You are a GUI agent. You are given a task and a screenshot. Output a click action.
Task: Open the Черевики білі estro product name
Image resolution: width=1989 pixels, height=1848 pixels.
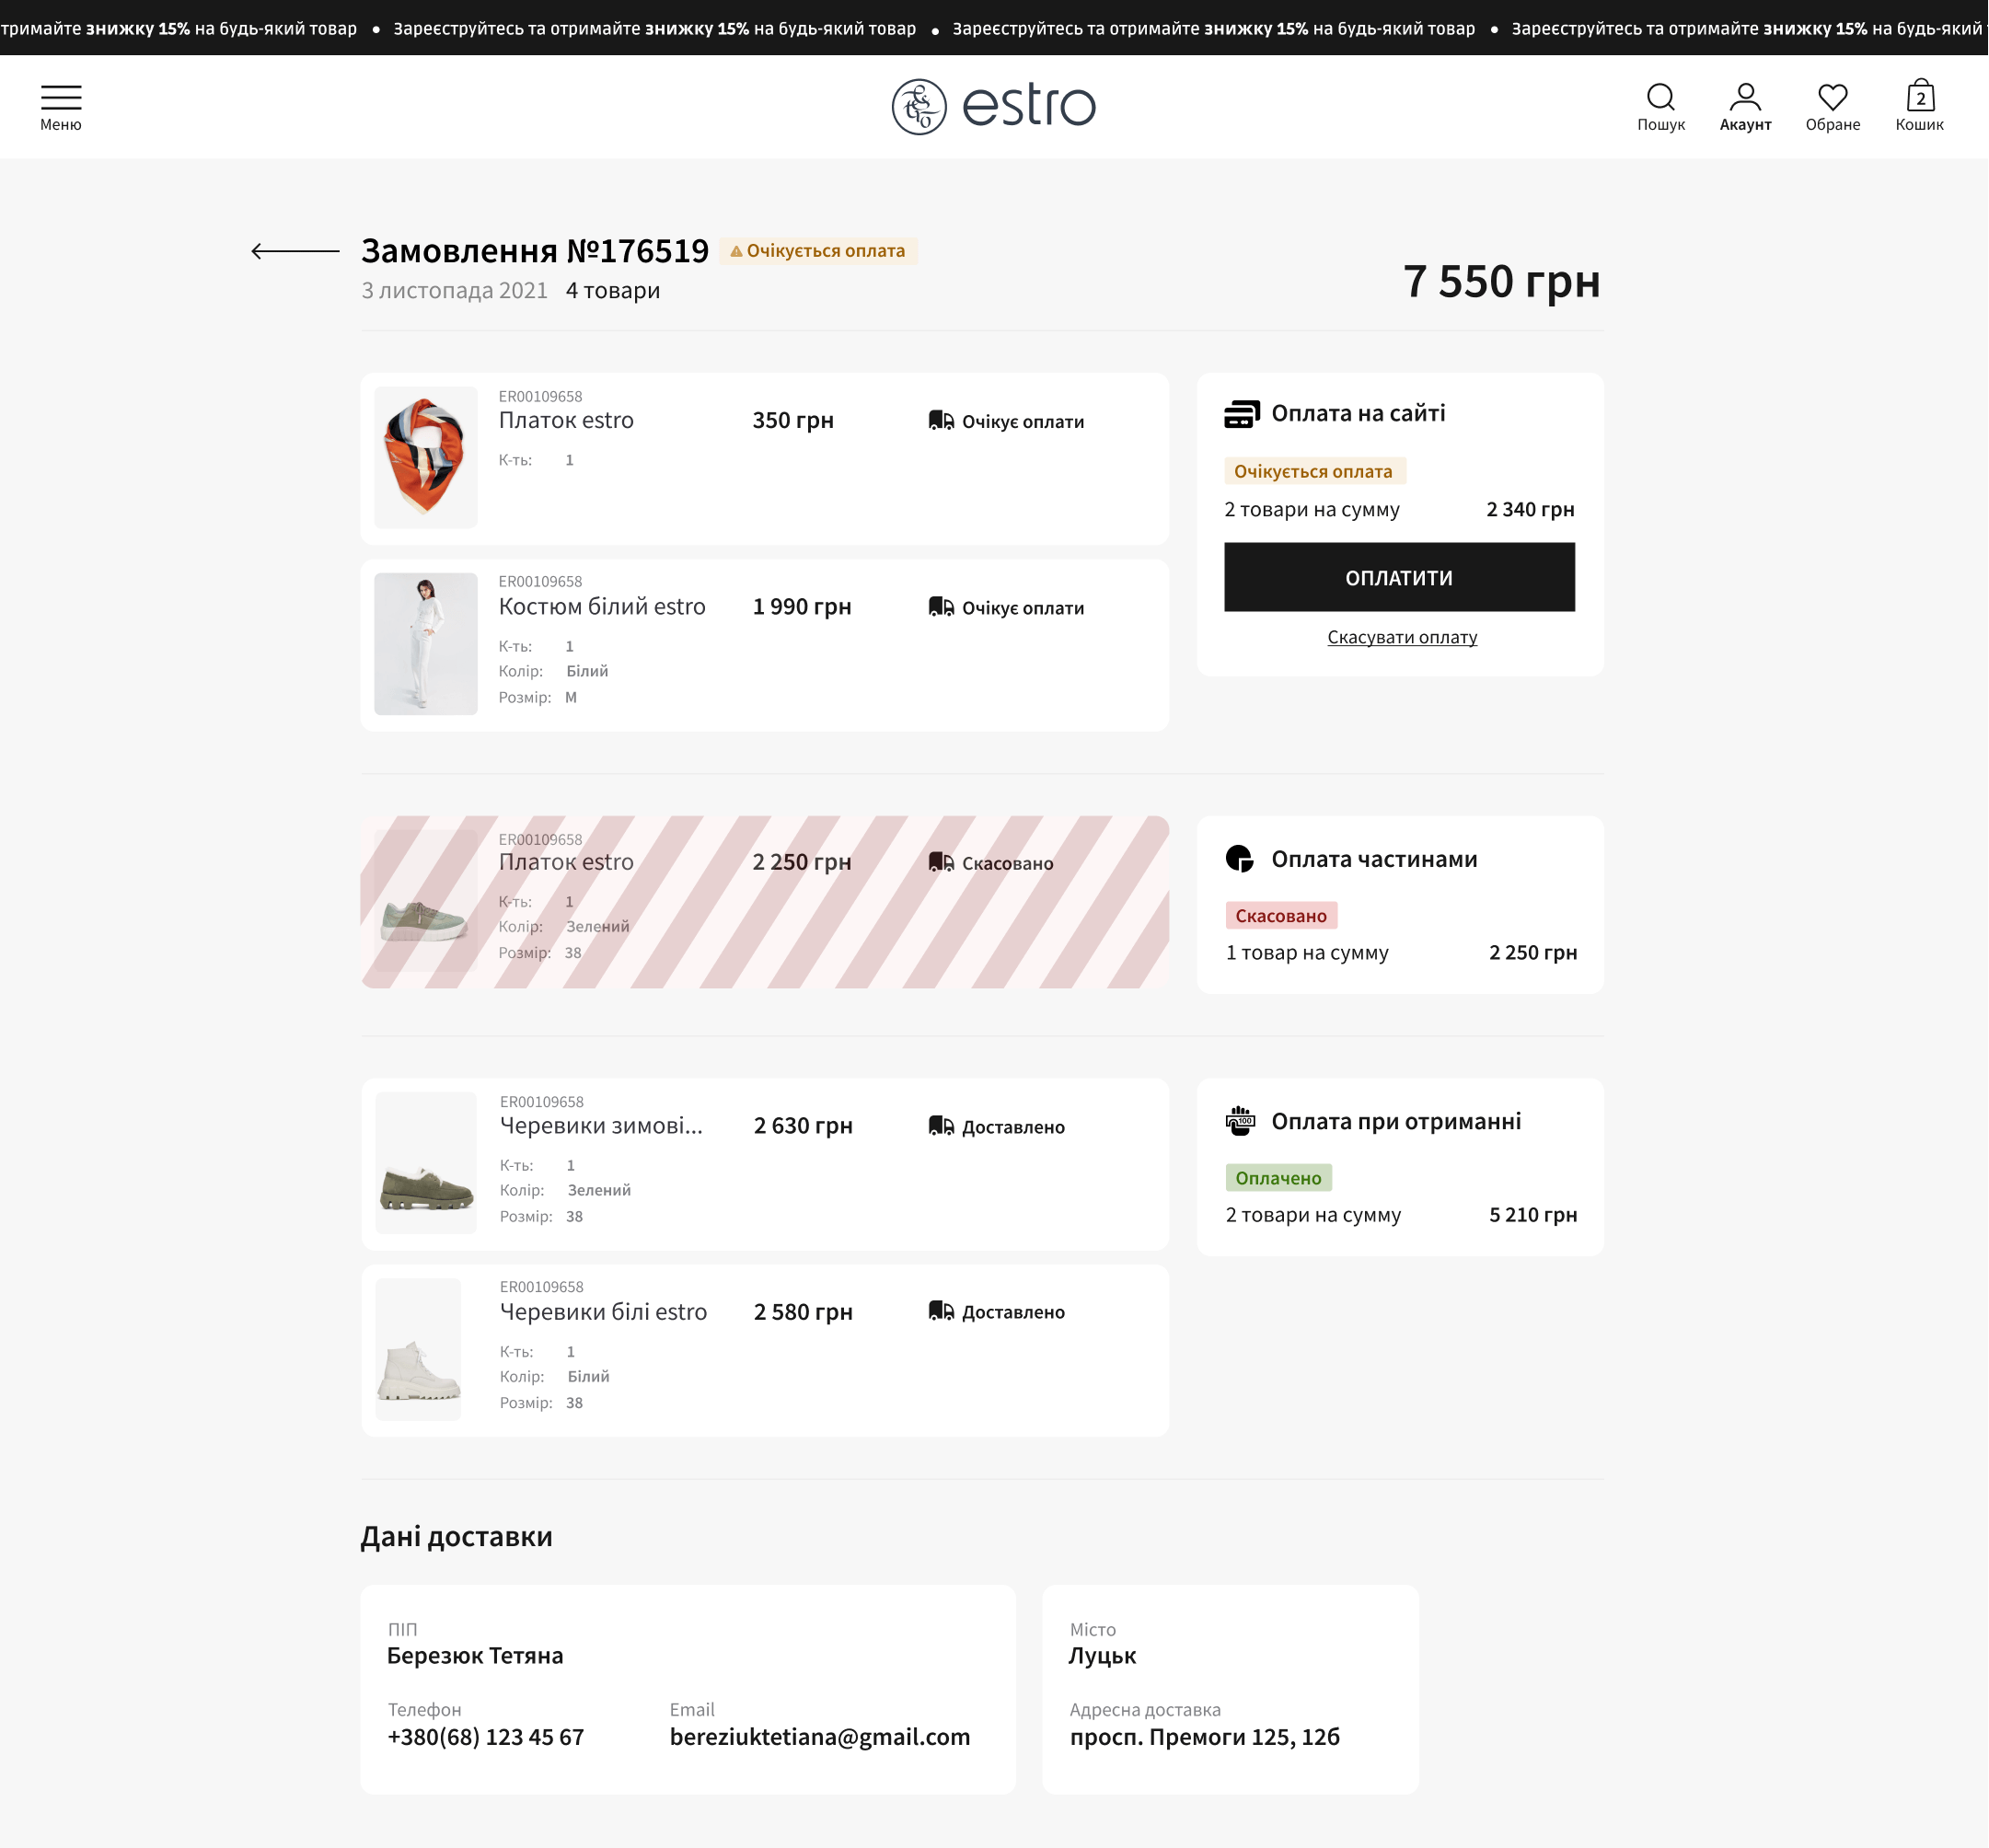pyautogui.click(x=603, y=1311)
